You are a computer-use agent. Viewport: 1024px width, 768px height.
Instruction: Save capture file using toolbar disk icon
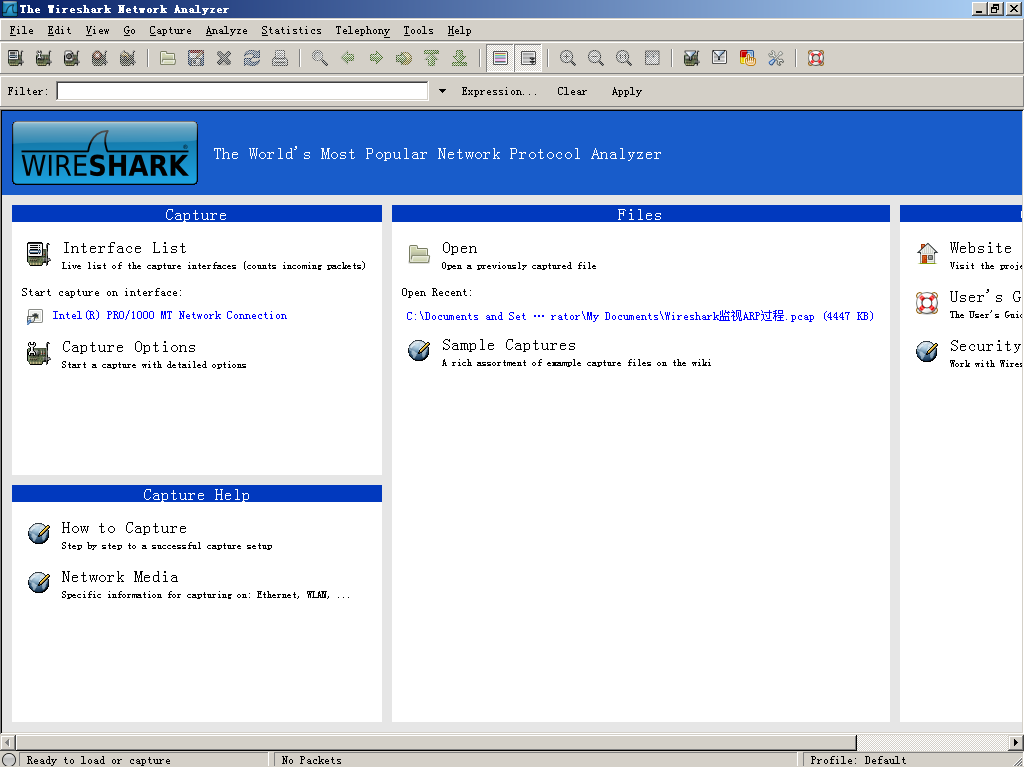196,58
